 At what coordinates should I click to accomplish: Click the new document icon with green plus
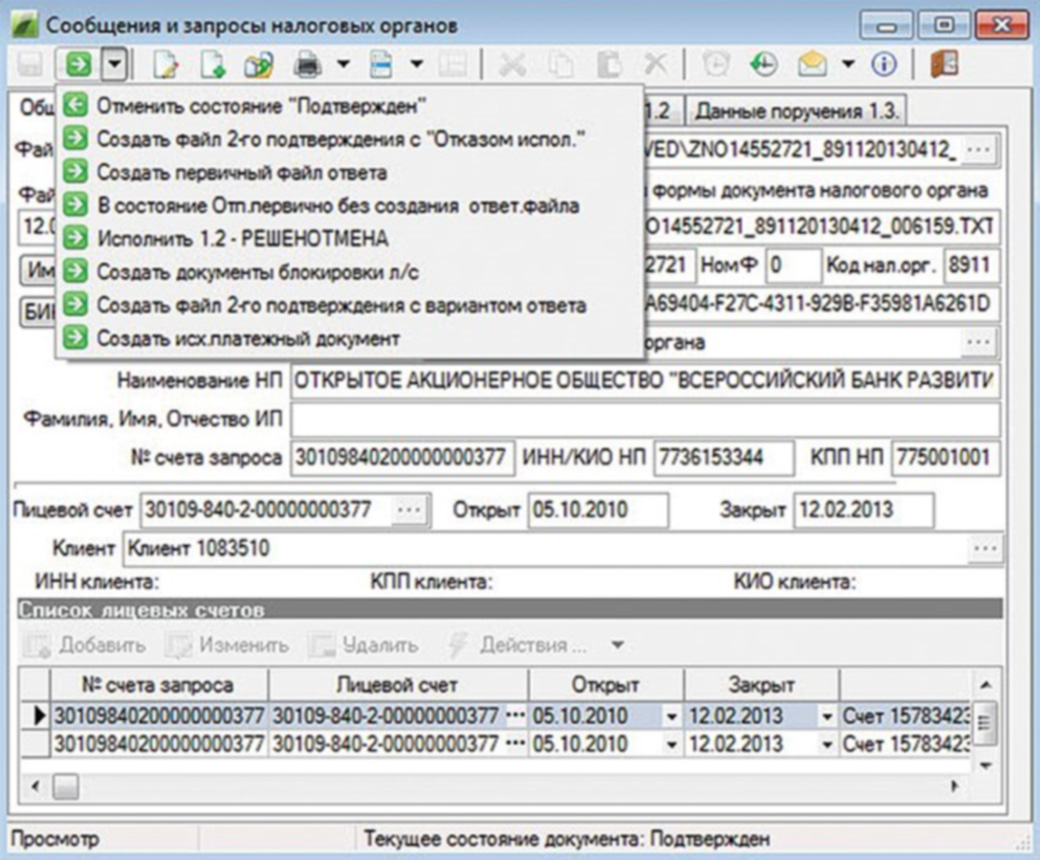(212, 66)
